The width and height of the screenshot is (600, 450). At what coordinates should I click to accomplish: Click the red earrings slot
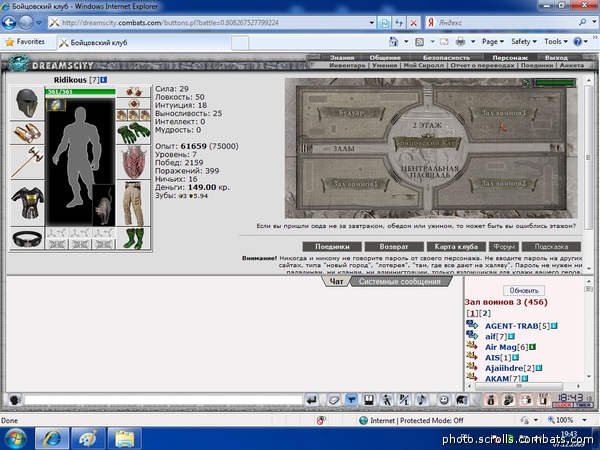pyautogui.click(x=134, y=92)
